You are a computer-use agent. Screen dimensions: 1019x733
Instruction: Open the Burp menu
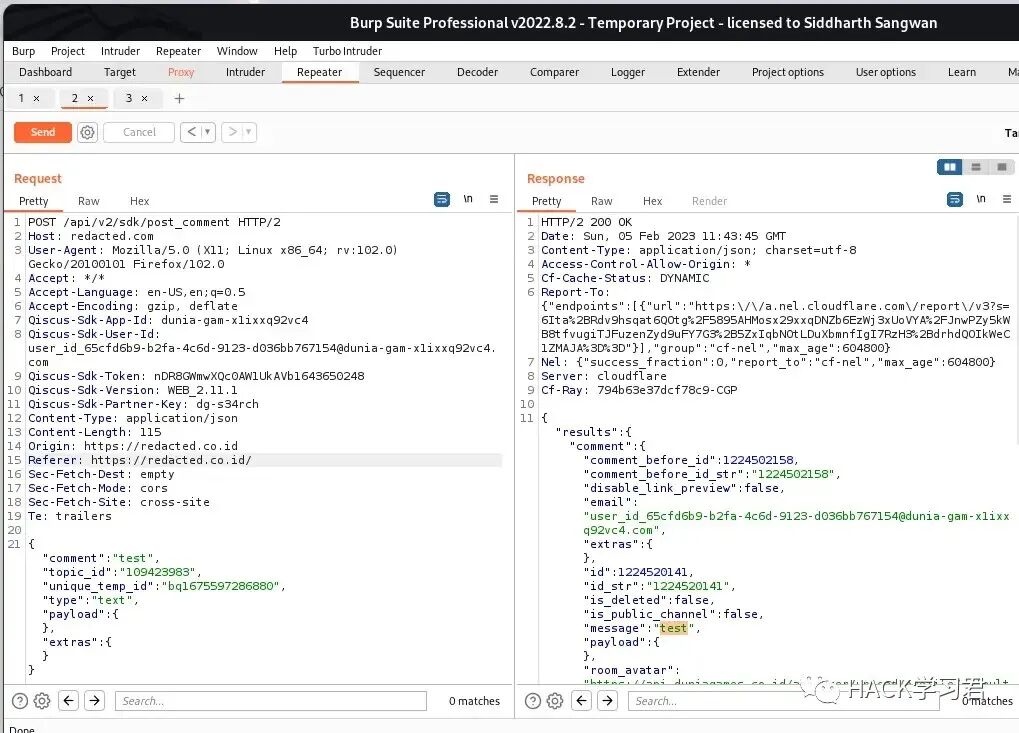[23, 51]
